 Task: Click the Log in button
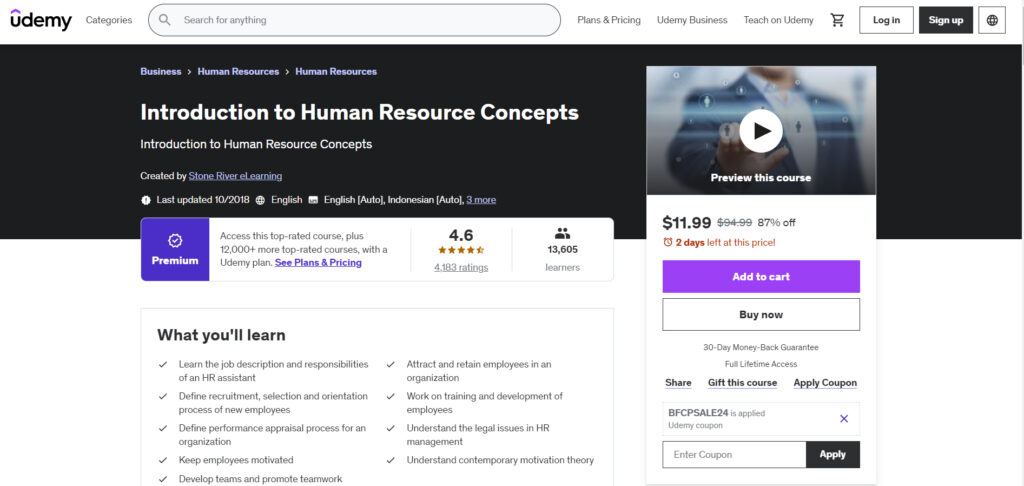click(x=886, y=20)
